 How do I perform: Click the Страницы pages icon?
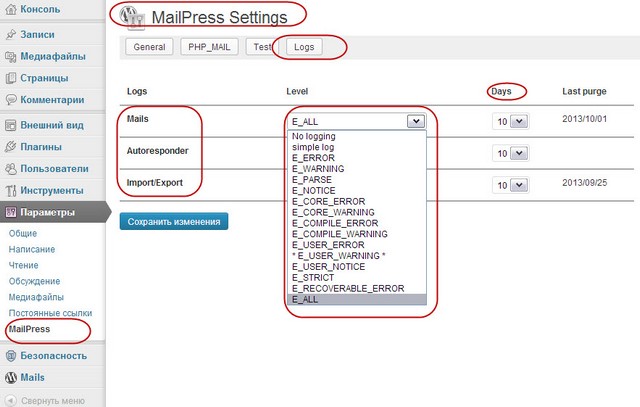(x=11, y=78)
